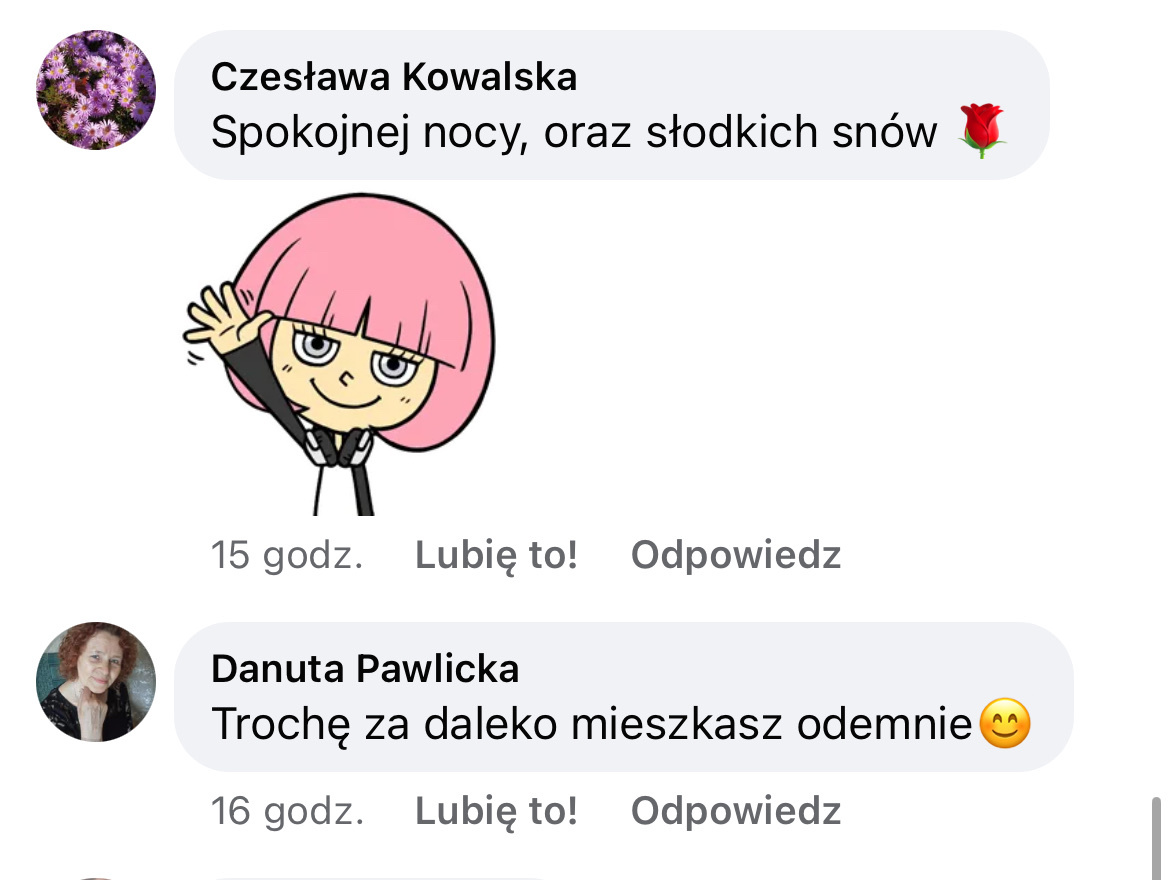This screenshot has height=880, width=1170.
Task: Open Danuta Pawlicka's profile photo
Action: pyautogui.click(x=96, y=682)
